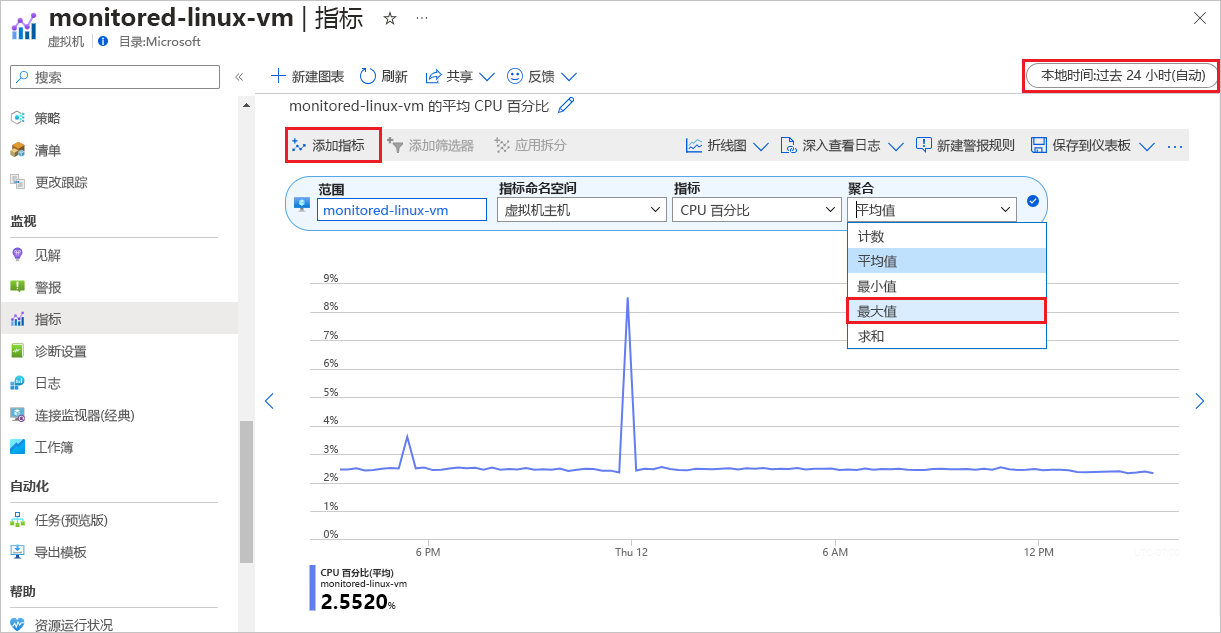1221x633 pixels.
Task: Click the Thu 12 label on time axis
Action: (x=631, y=552)
